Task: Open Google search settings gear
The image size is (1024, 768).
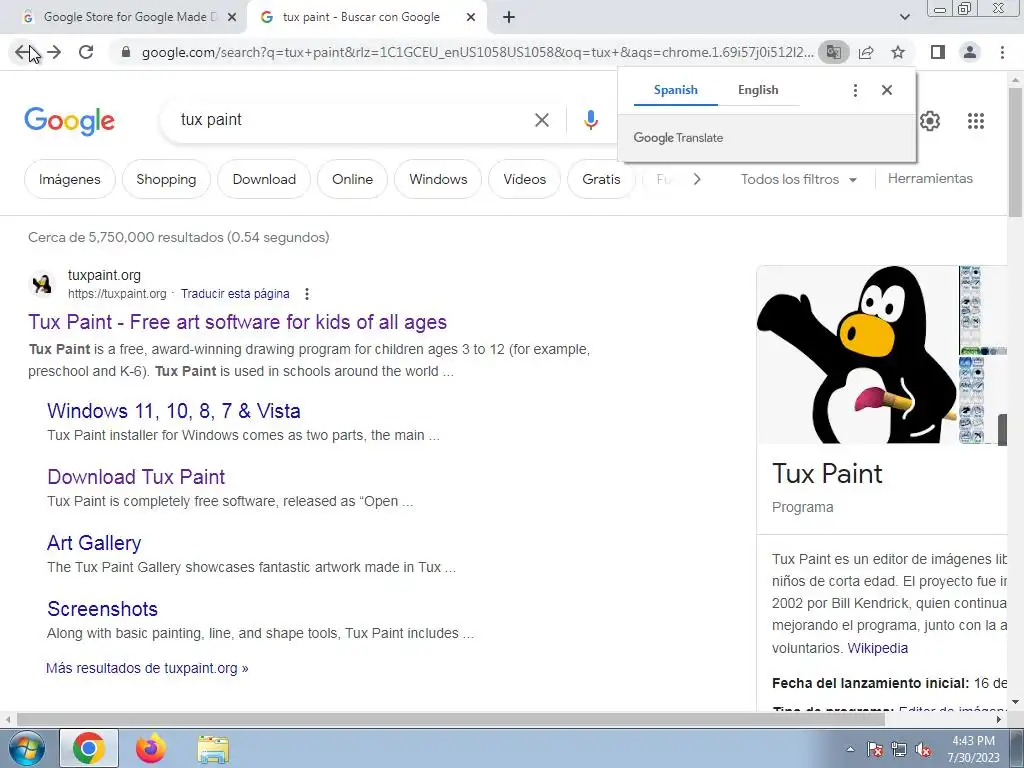Action: pyautogui.click(x=929, y=121)
